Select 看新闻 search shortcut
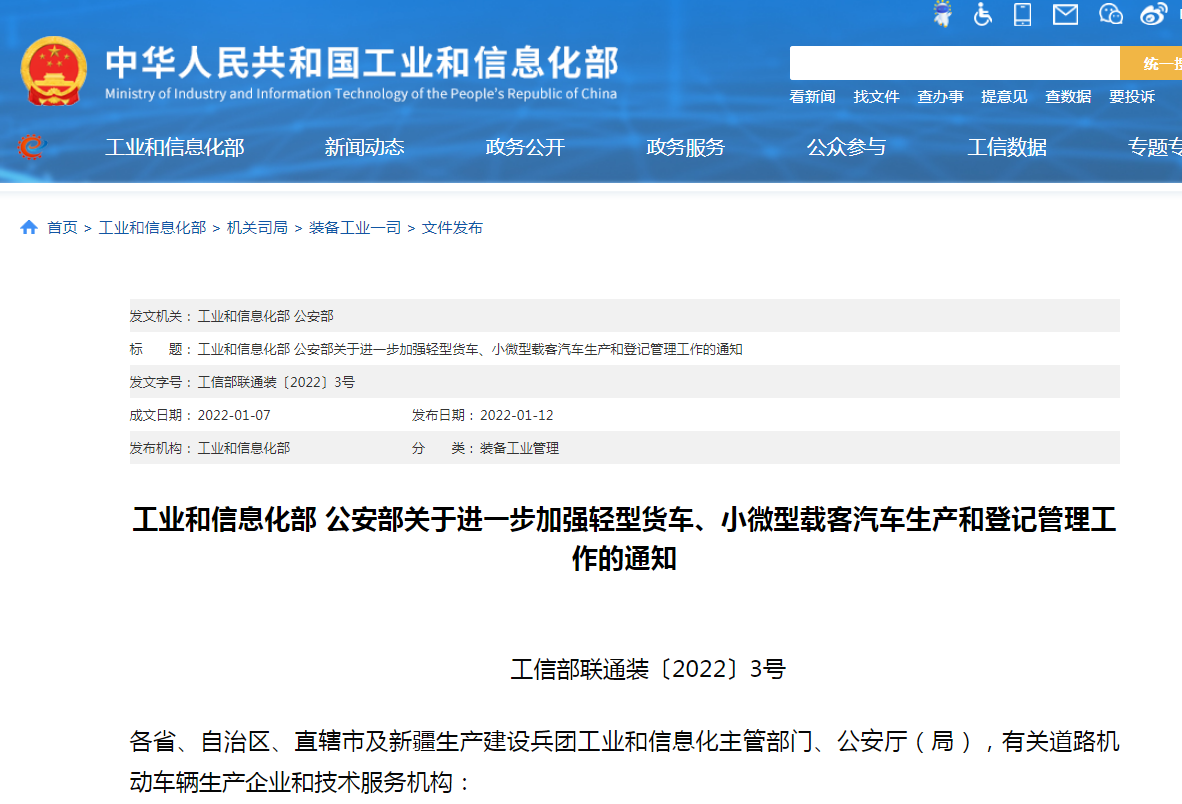1182x804 pixels. tap(812, 96)
